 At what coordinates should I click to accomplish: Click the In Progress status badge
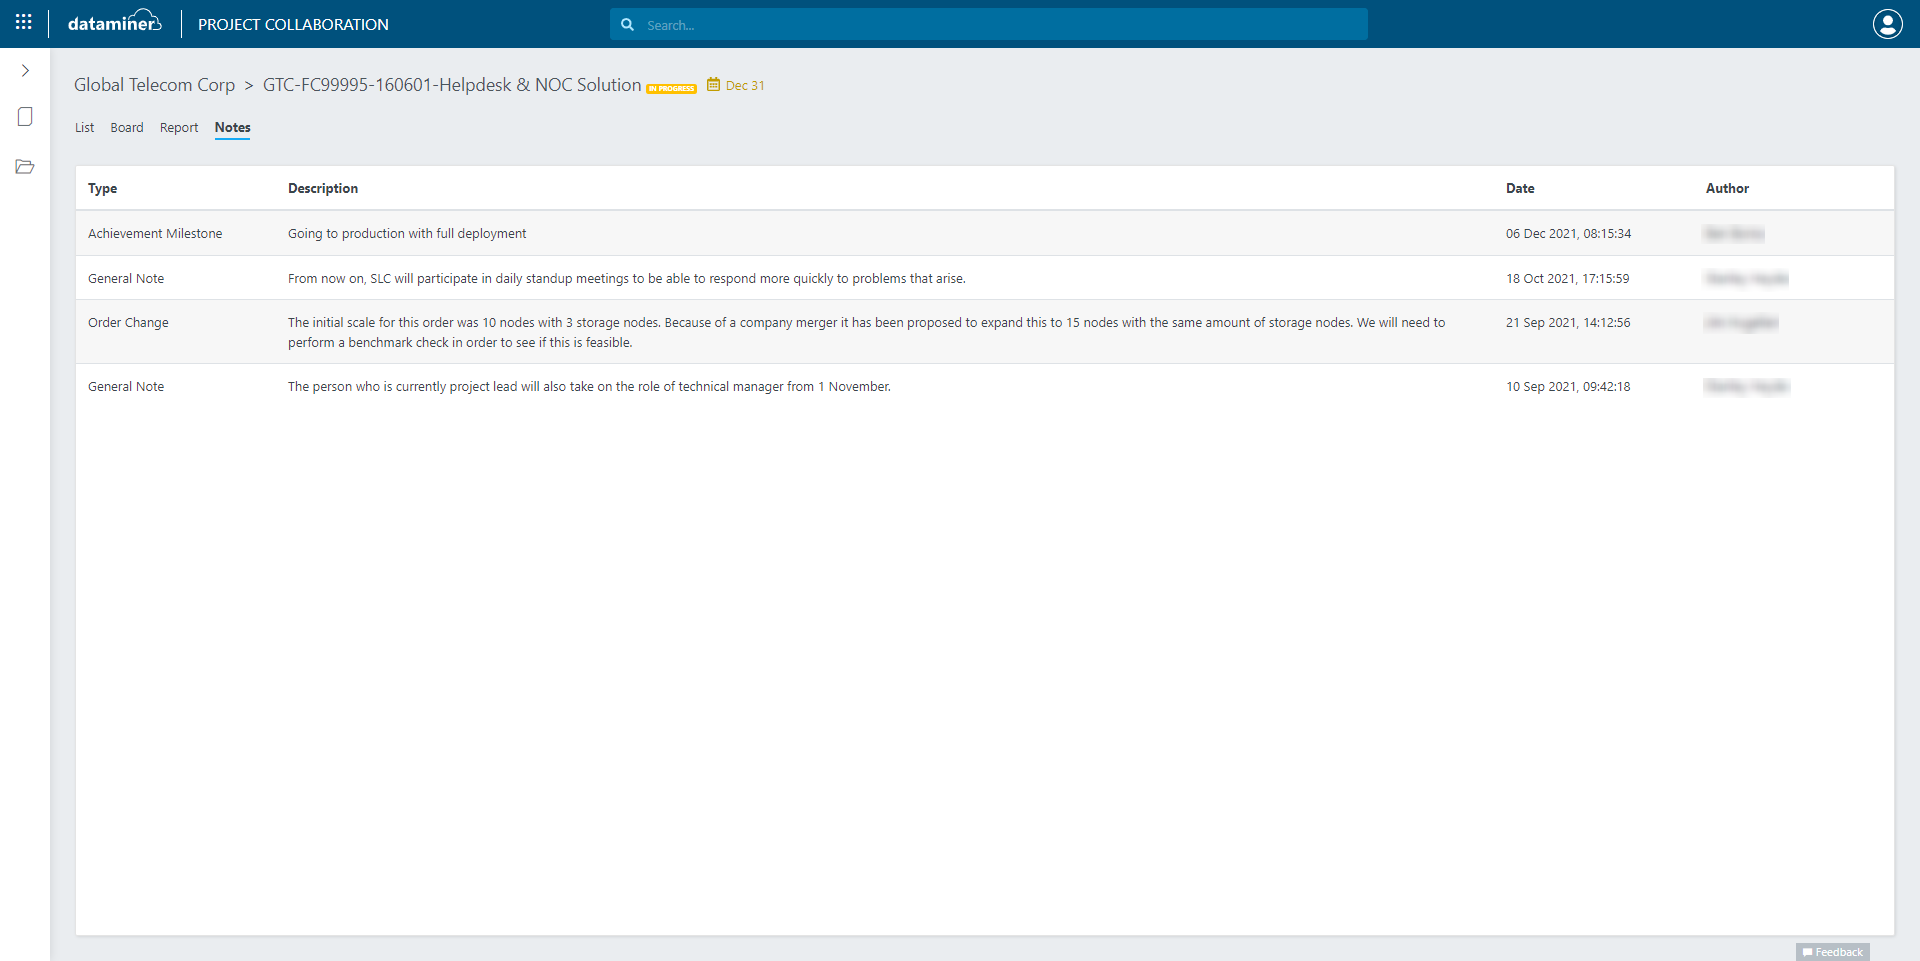tap(672, 89)
